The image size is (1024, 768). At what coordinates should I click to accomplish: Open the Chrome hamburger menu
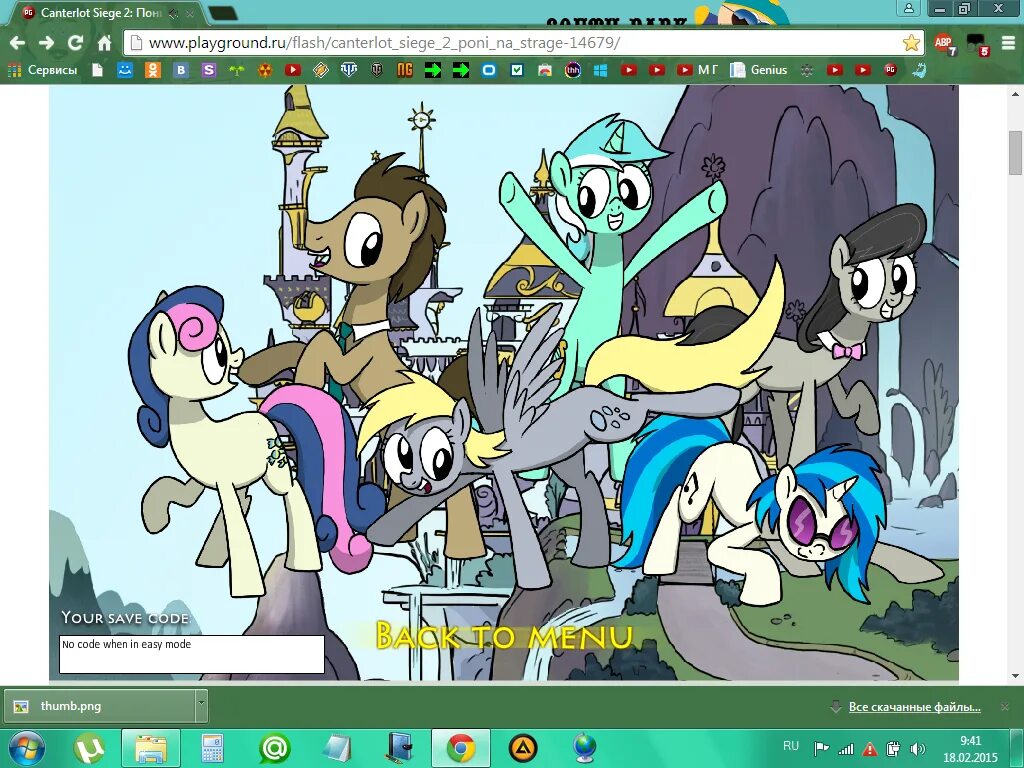click(1008, 43)
